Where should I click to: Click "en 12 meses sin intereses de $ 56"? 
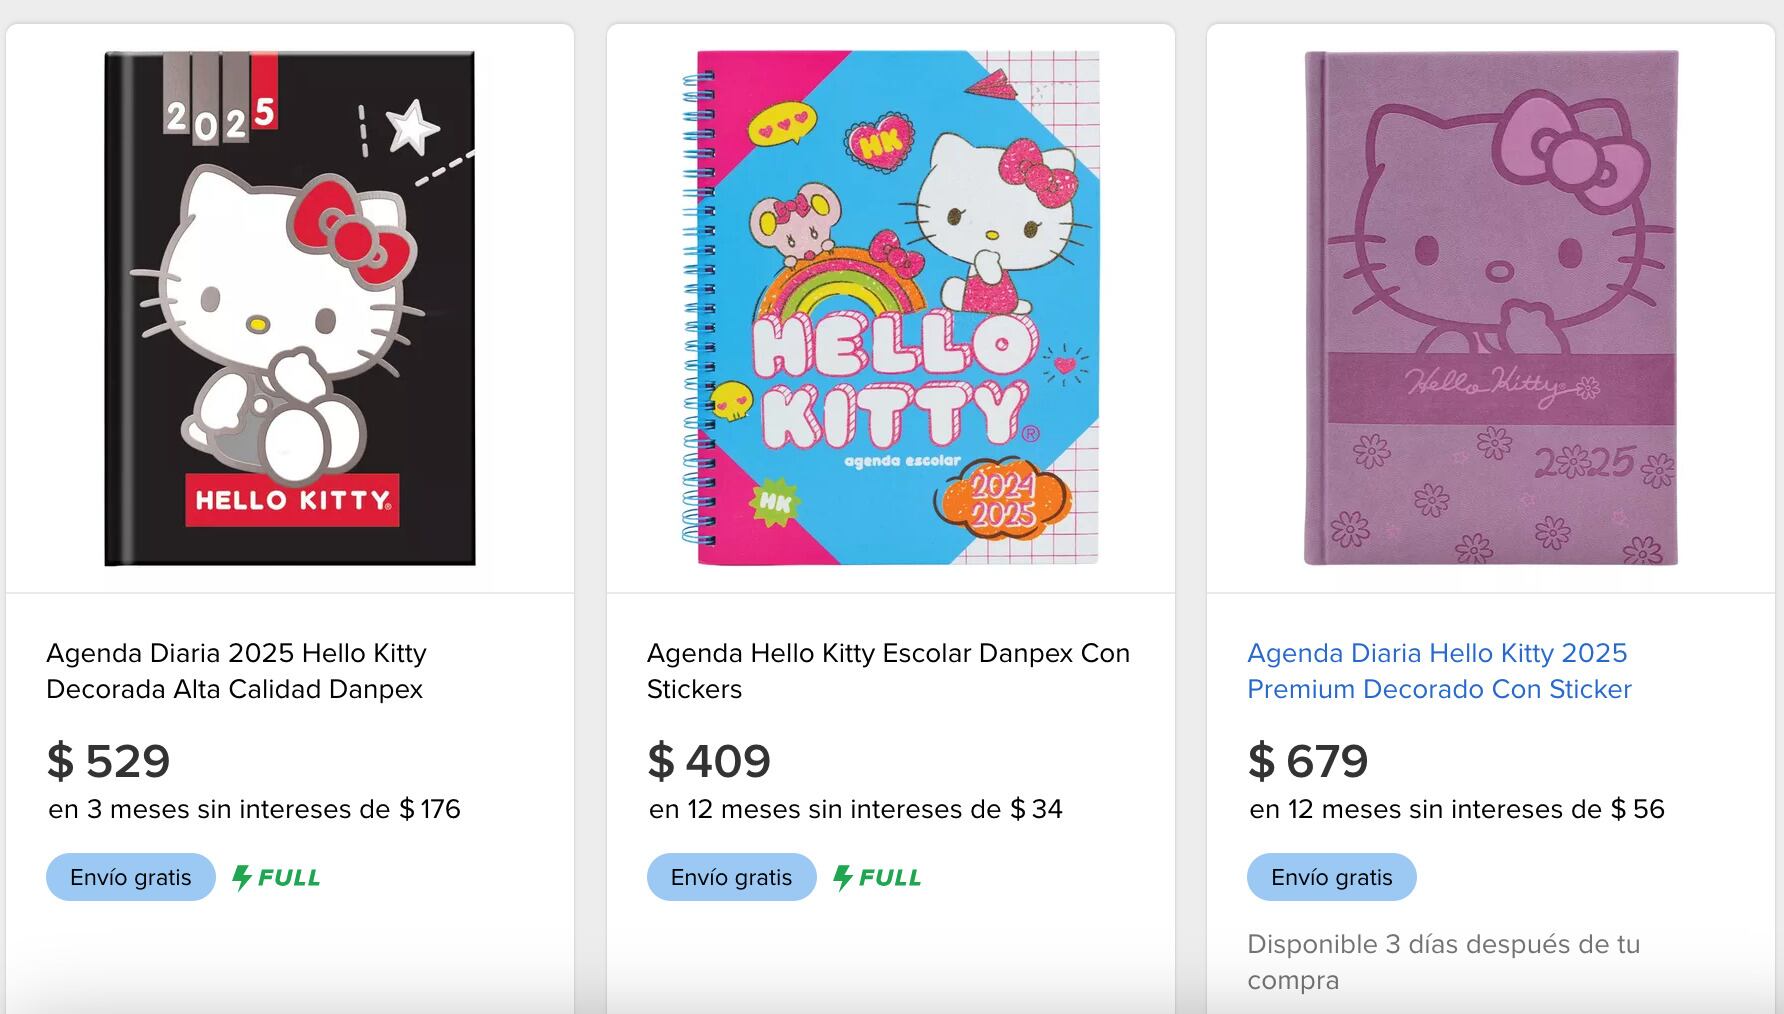[x=1456, y=809]
